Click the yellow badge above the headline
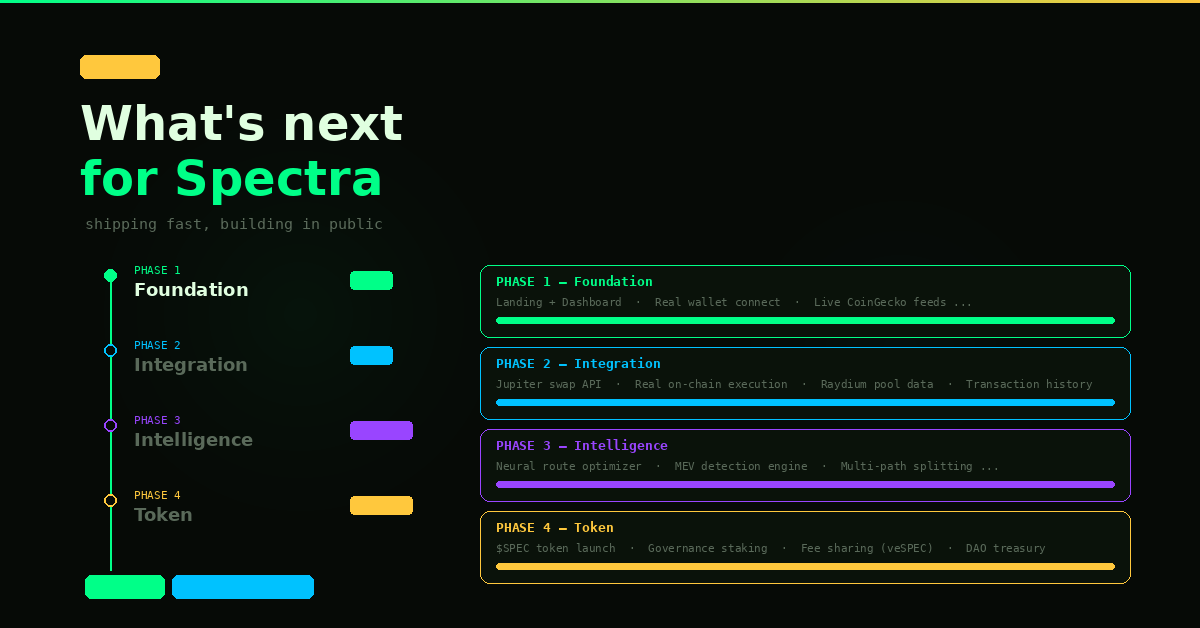The image size is (1200, 628). pos(120,67)
